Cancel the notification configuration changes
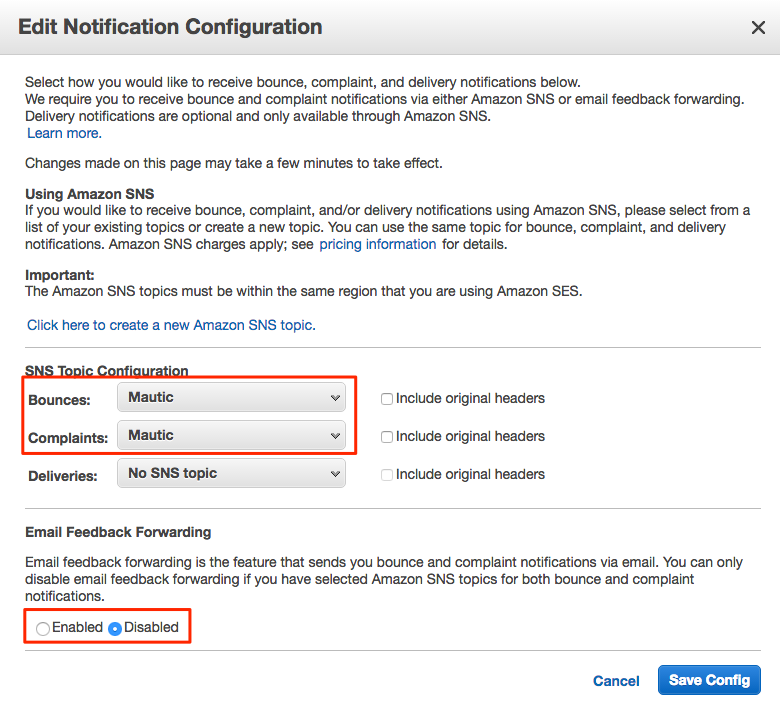This screenshot has width=780, height=706. tap(616, 681)
